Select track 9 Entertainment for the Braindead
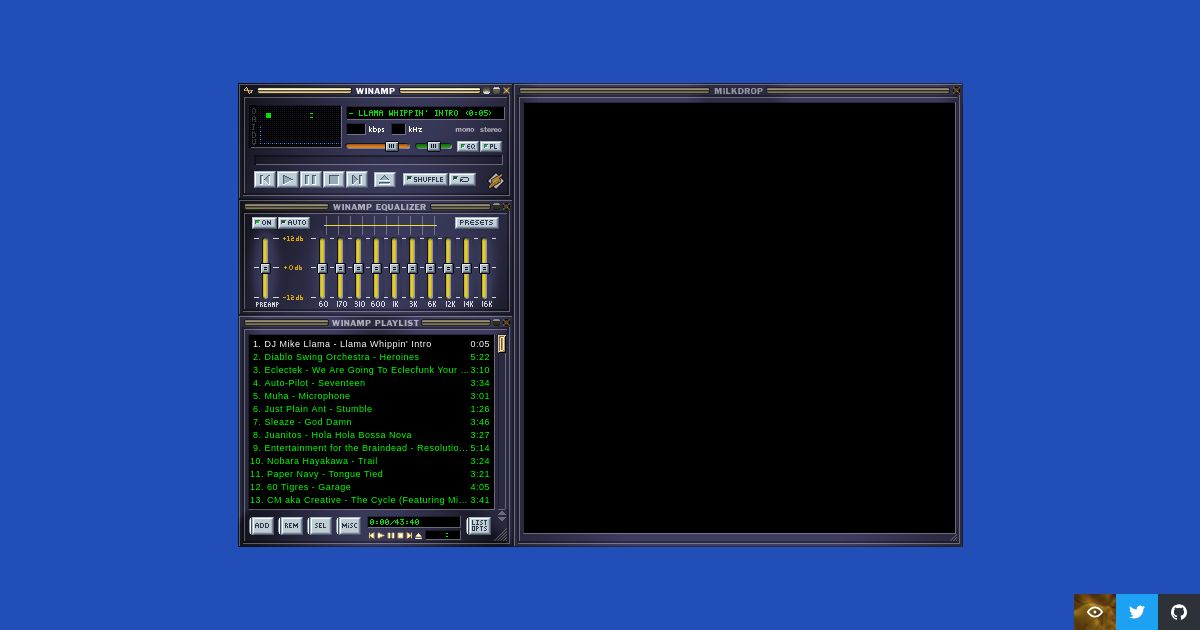 pyautogui.click(x=371, y=448)
